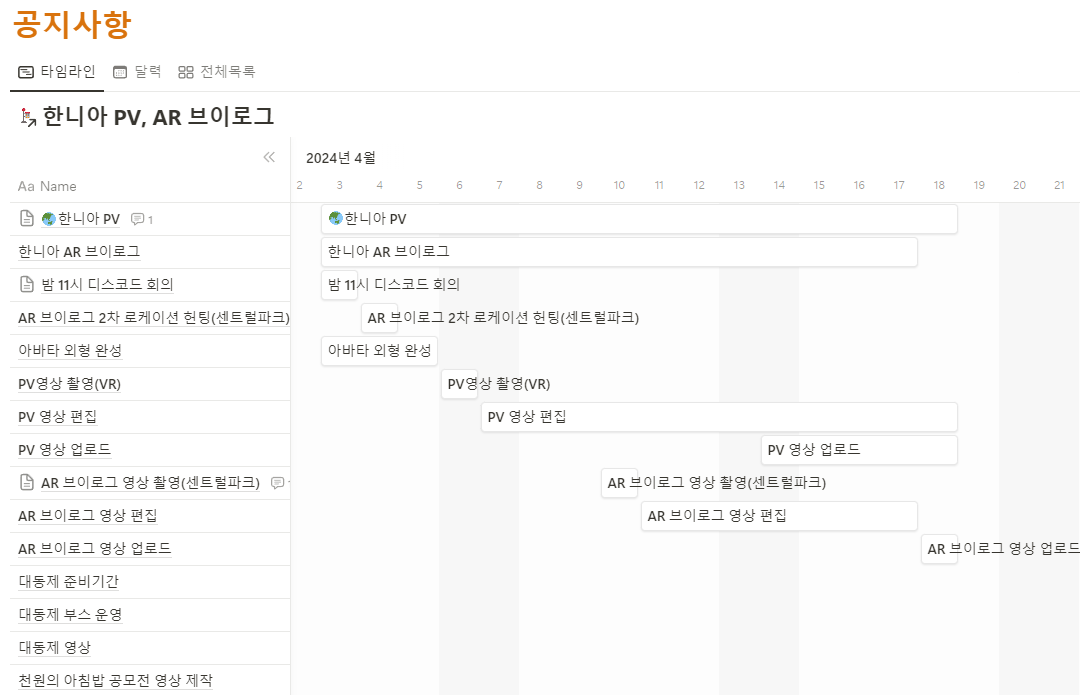The width and height of the screenshot is (1080, 695).
Task: Open the comment bubble on the 한니아 PV row
Action: [141, 219]
